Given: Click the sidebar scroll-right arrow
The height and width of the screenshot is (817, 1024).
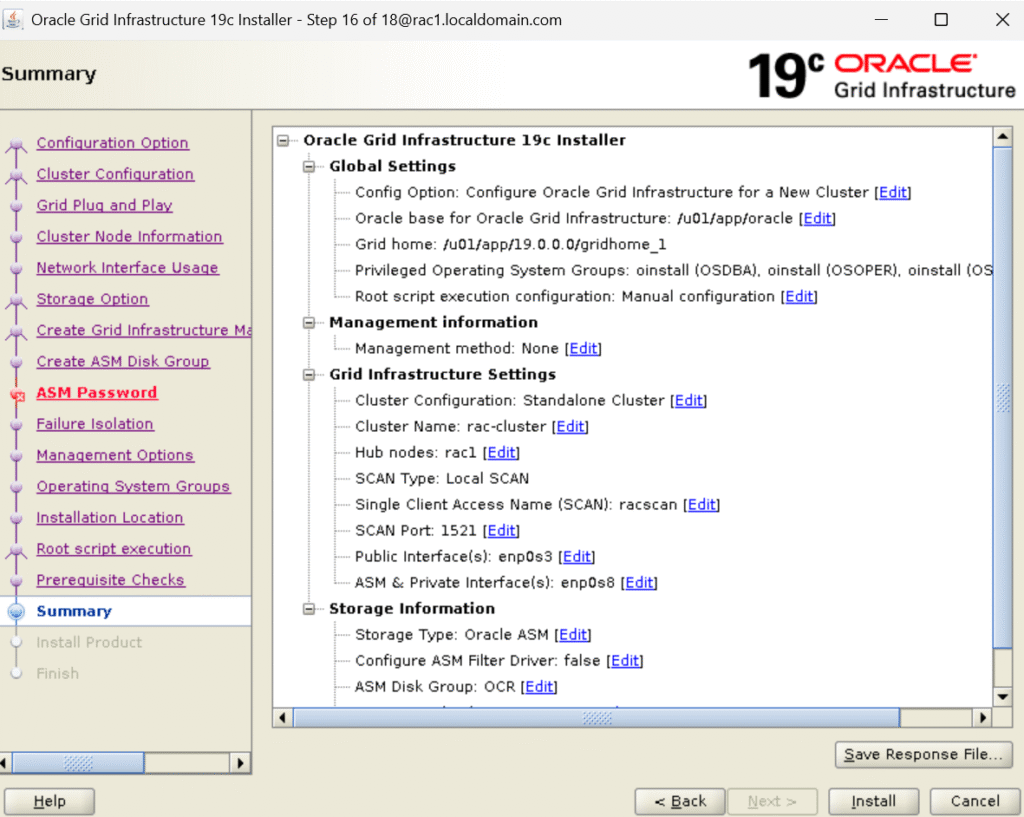Looking at the screenshot, I should point(240,763).
